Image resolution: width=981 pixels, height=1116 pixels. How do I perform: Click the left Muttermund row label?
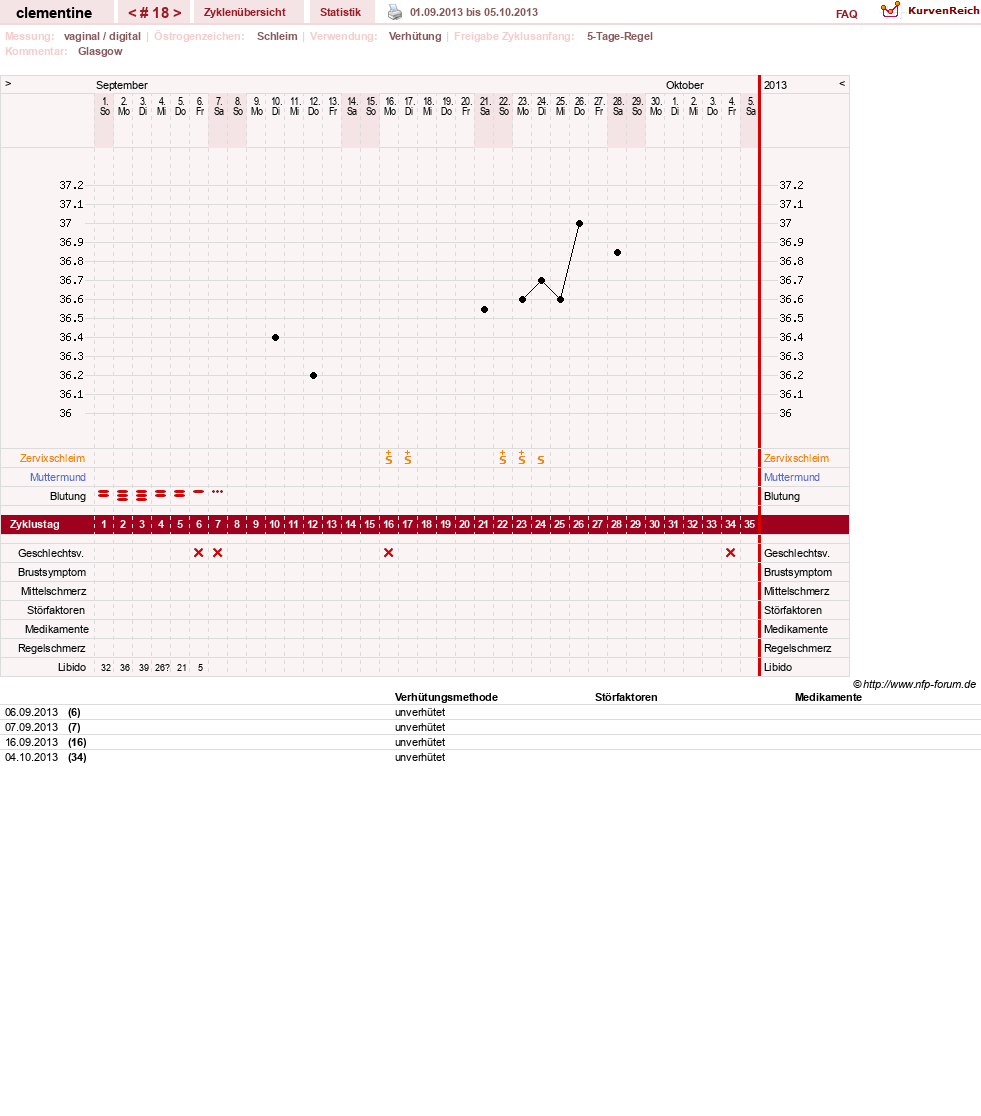click(x=58, y=478)
